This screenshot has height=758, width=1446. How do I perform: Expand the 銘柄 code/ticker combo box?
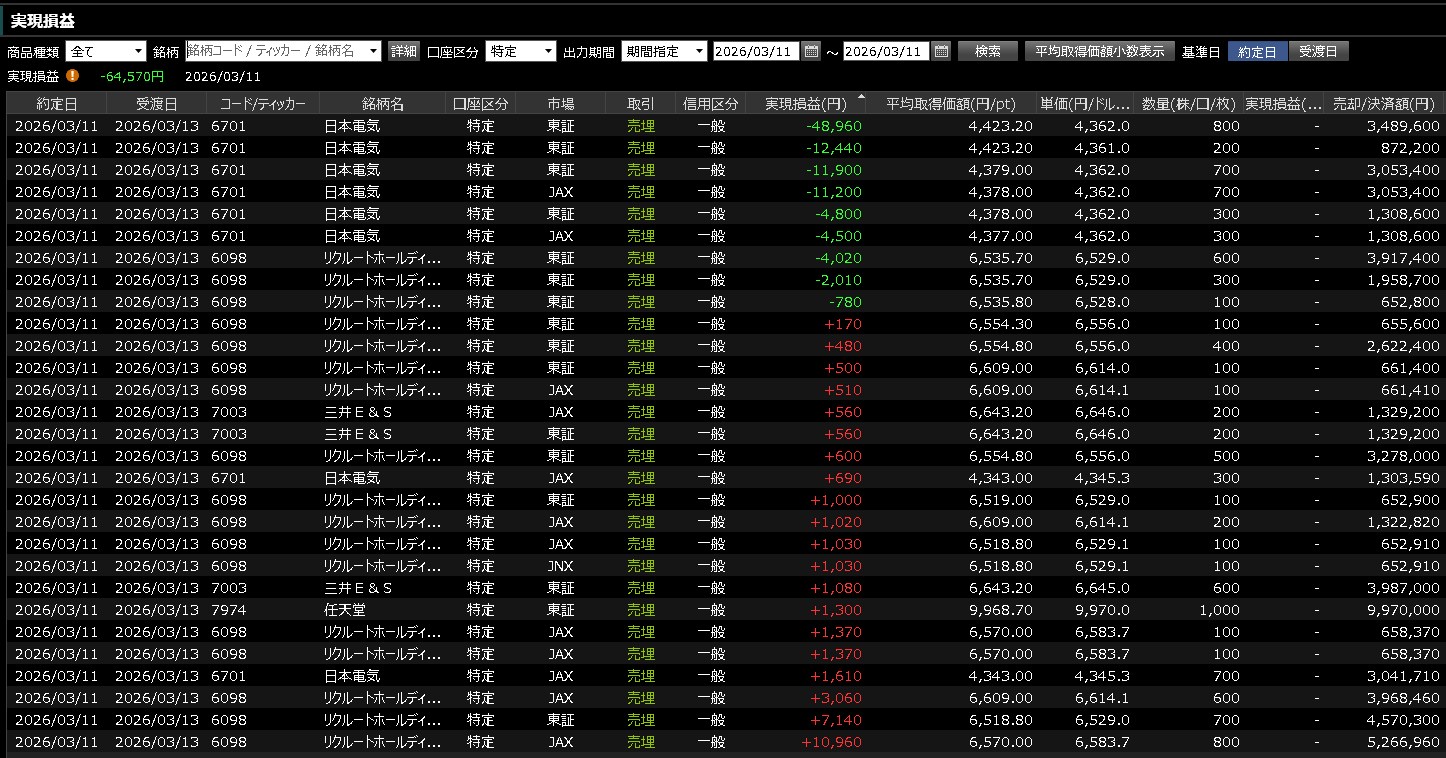click(x=283, y=51)
